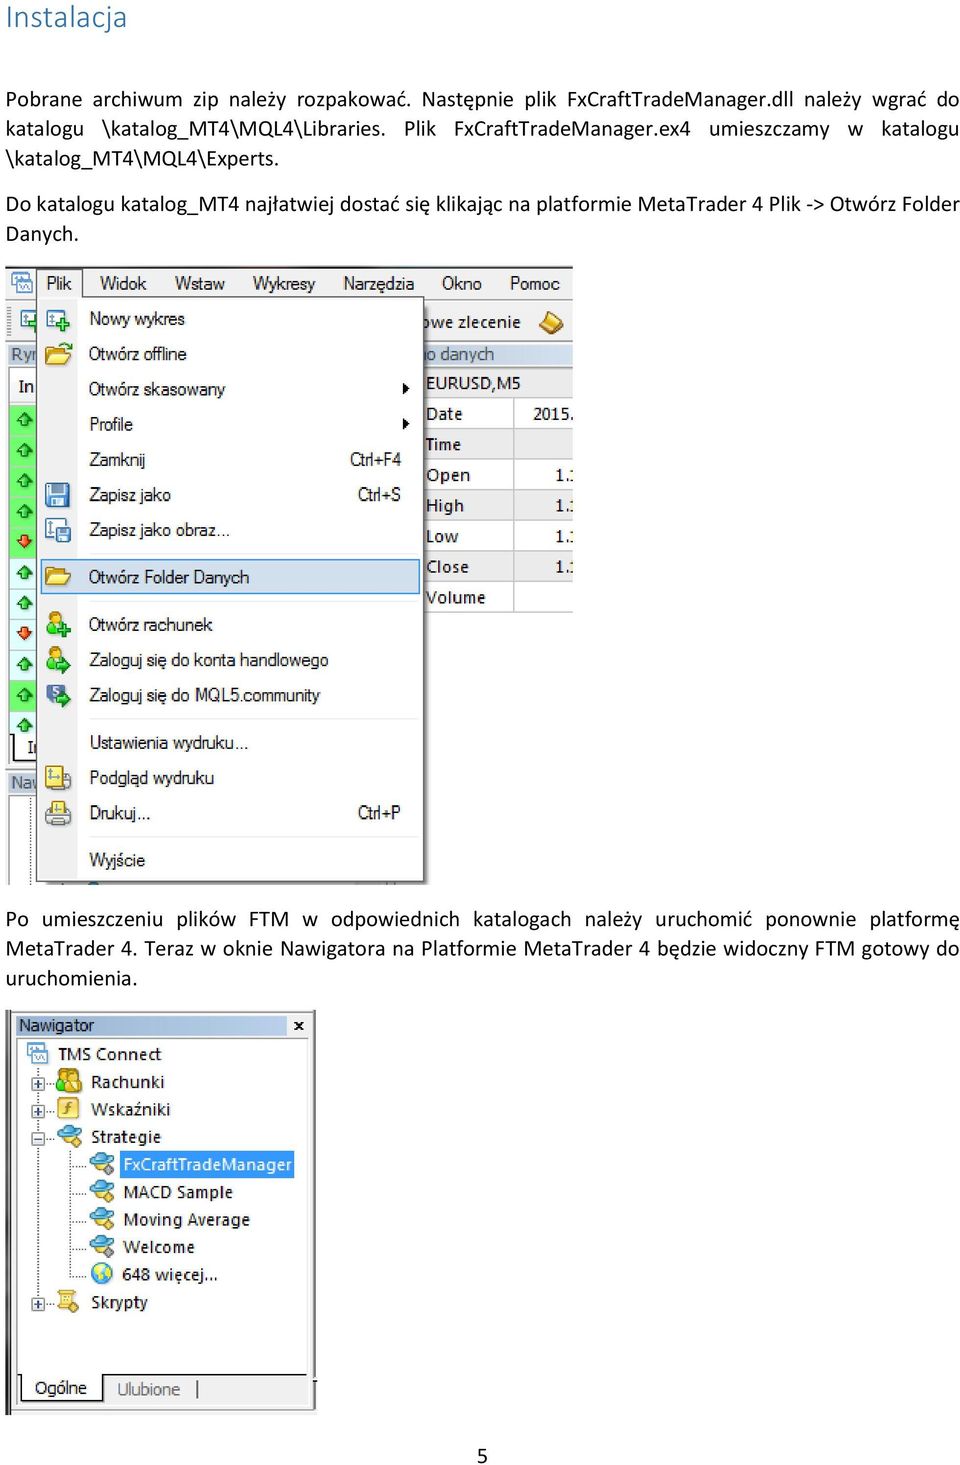Click the add account icon beside Otwórz rachunek
The image size is (960, 1465).
coord(58,625)
